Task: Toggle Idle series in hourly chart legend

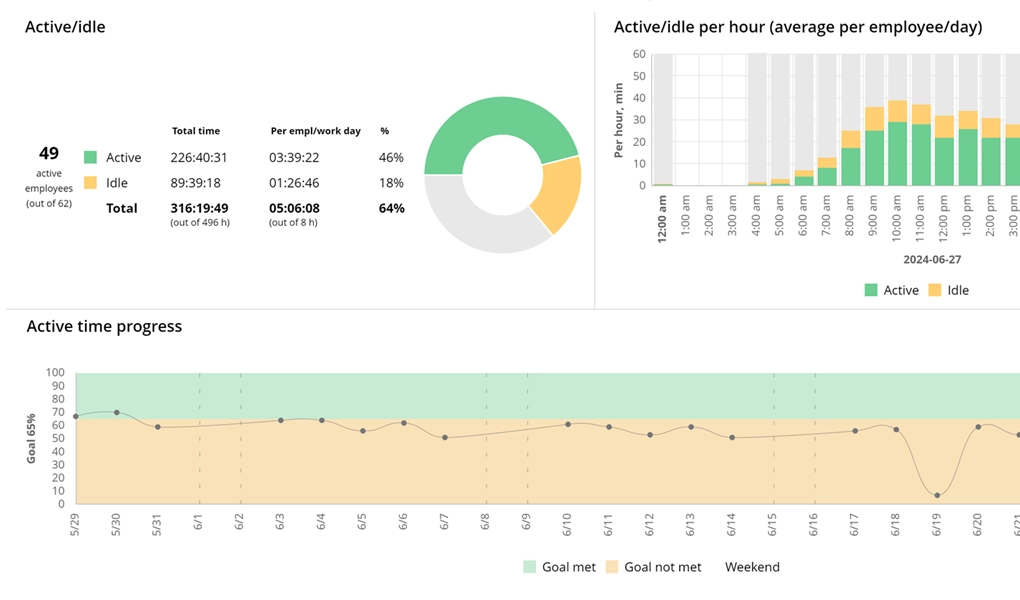Action: pyautogui.click(x=947, y=290)
